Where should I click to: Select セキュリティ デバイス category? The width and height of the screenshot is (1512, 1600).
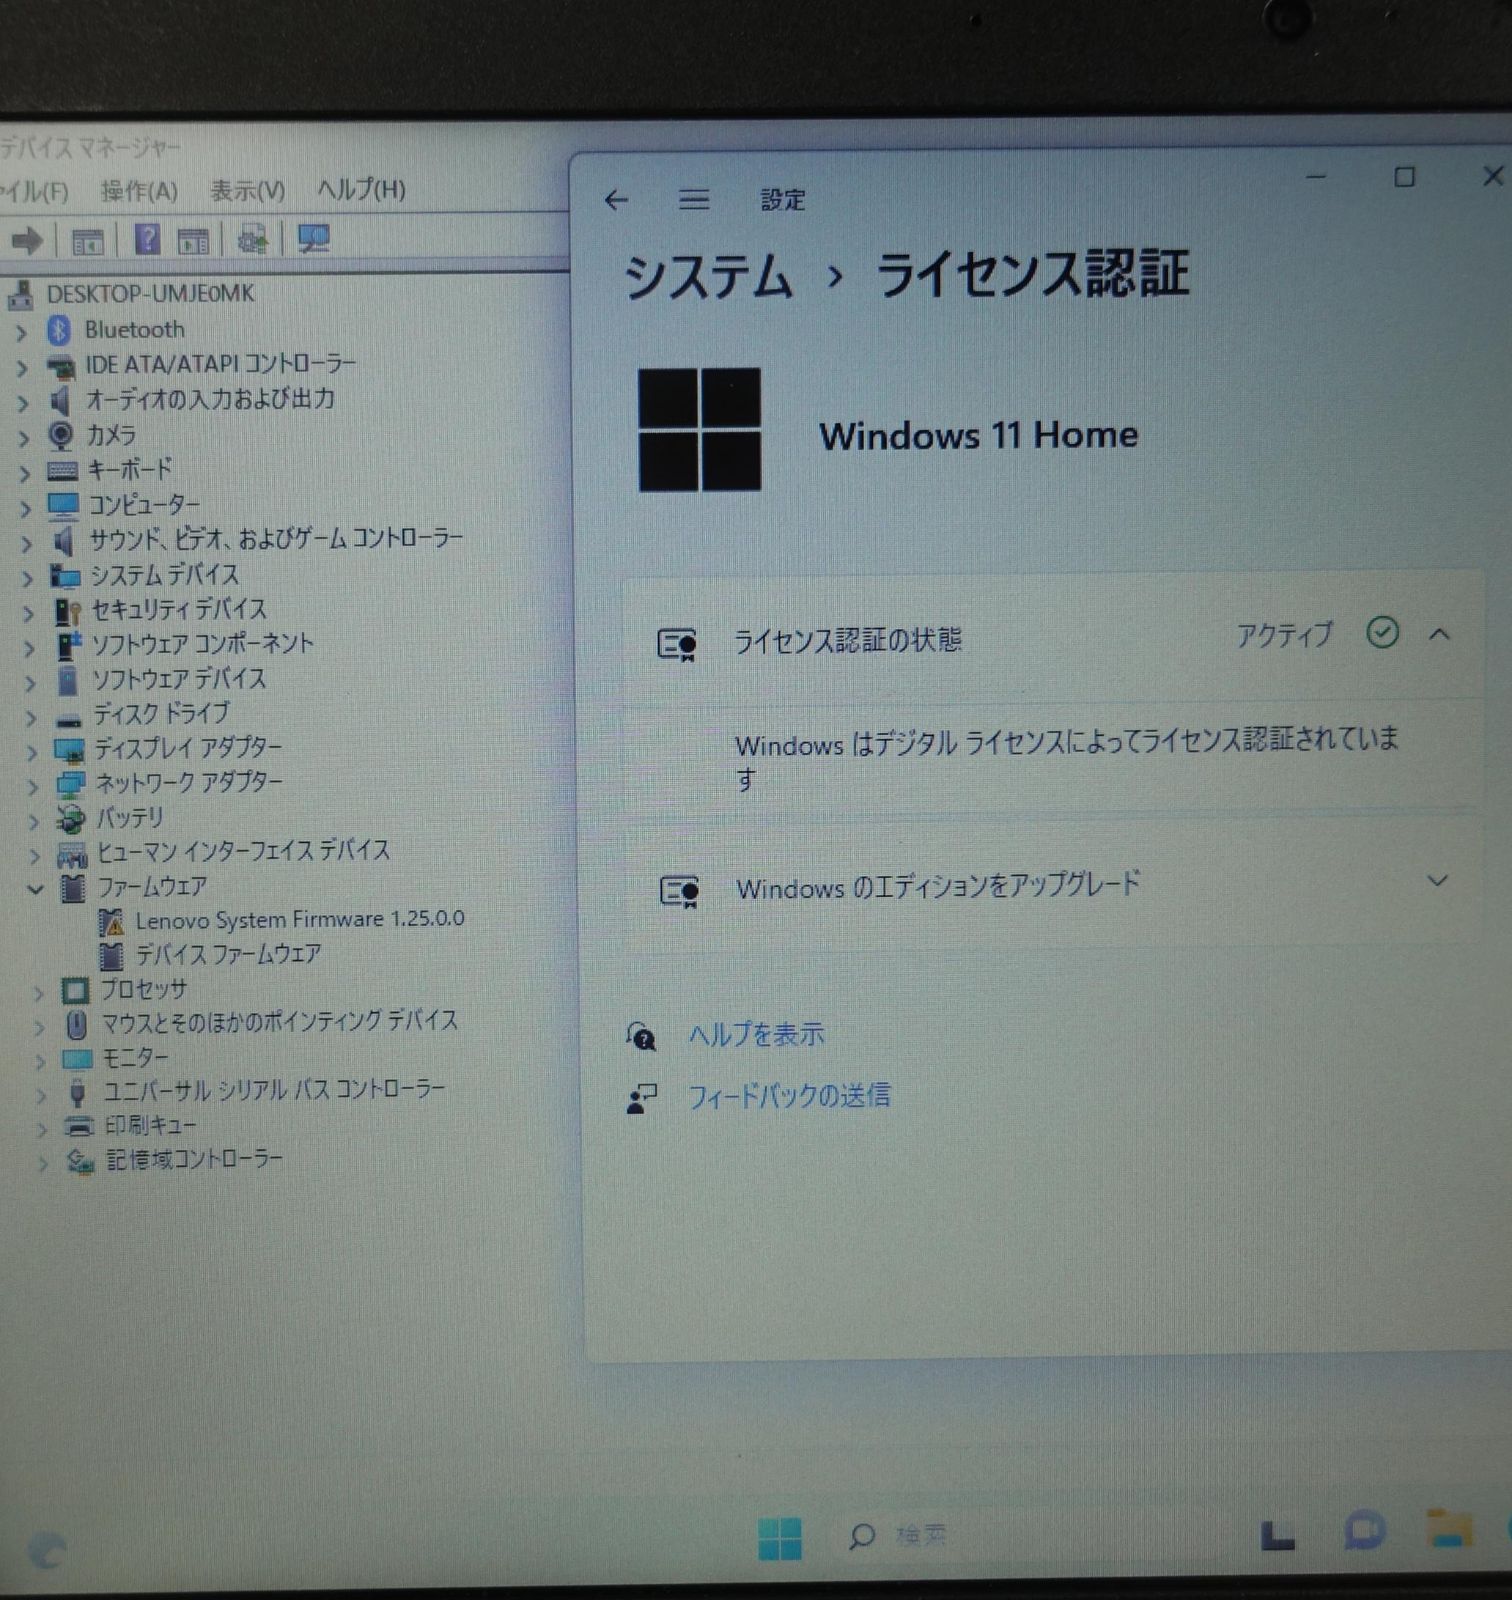(x=179, y=609)
